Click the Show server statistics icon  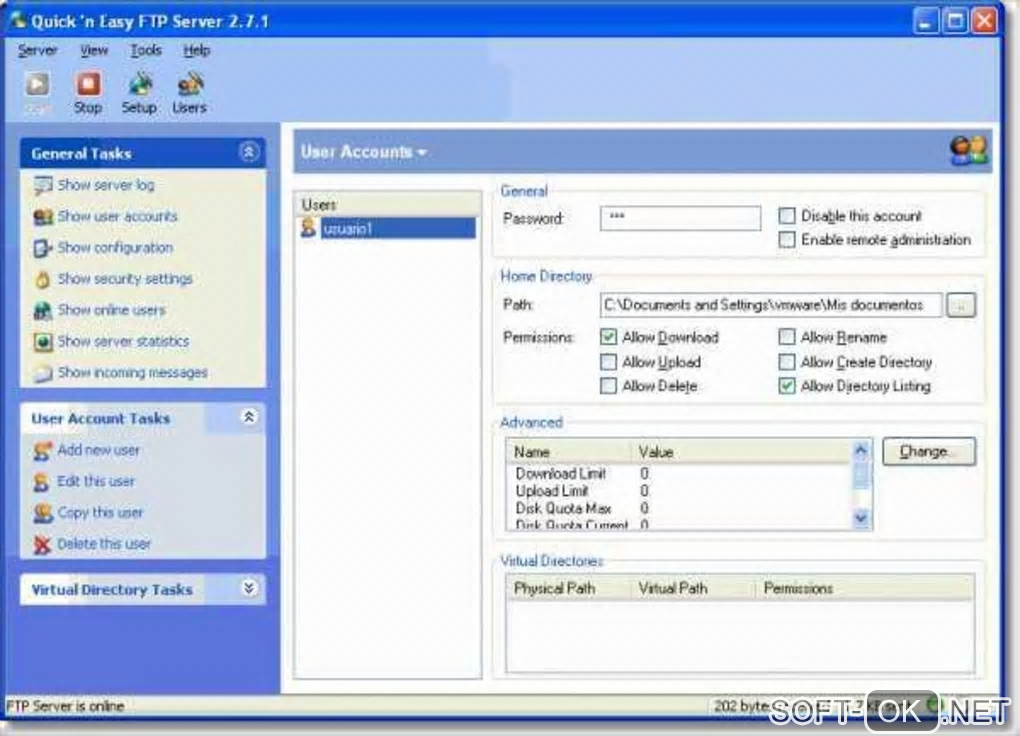43,342
